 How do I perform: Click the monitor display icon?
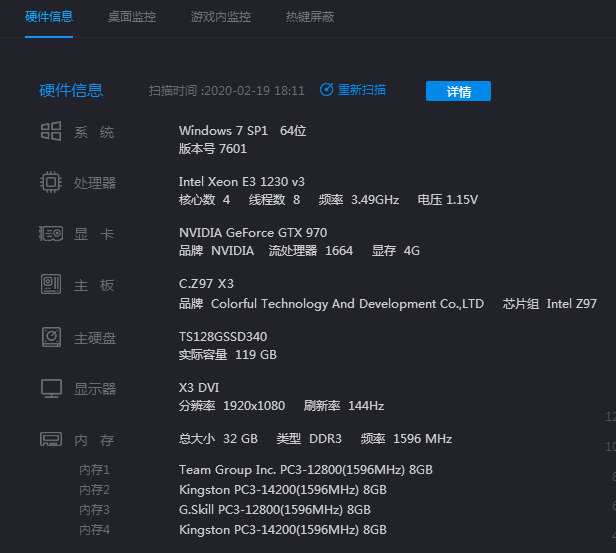(x=51, y=388)
